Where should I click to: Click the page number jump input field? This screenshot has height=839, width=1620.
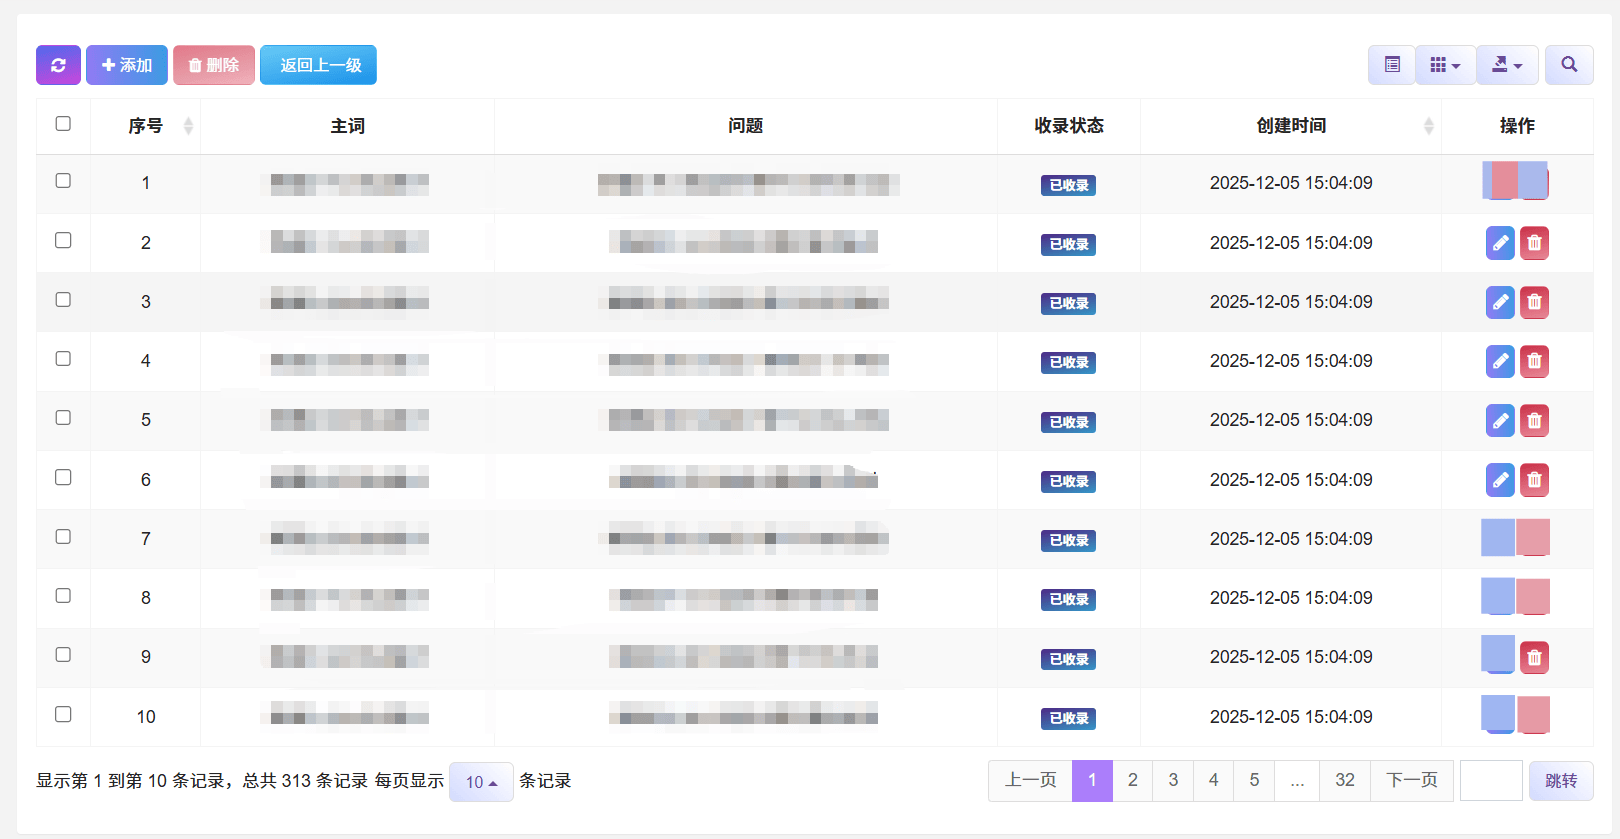[1490, 780]
